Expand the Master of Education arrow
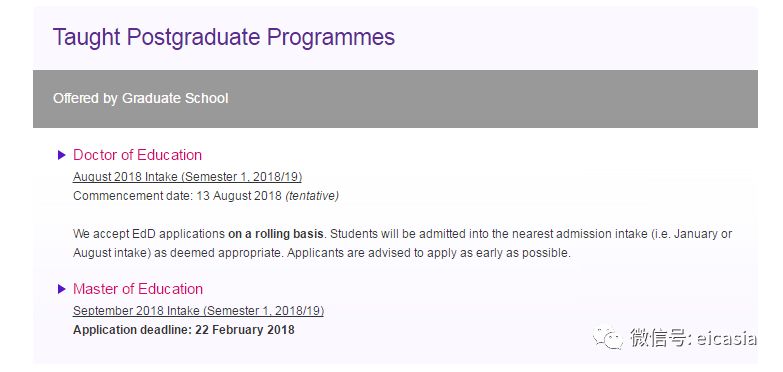The height and width of the screenshot is (372, 783). [x=61, y=289]
